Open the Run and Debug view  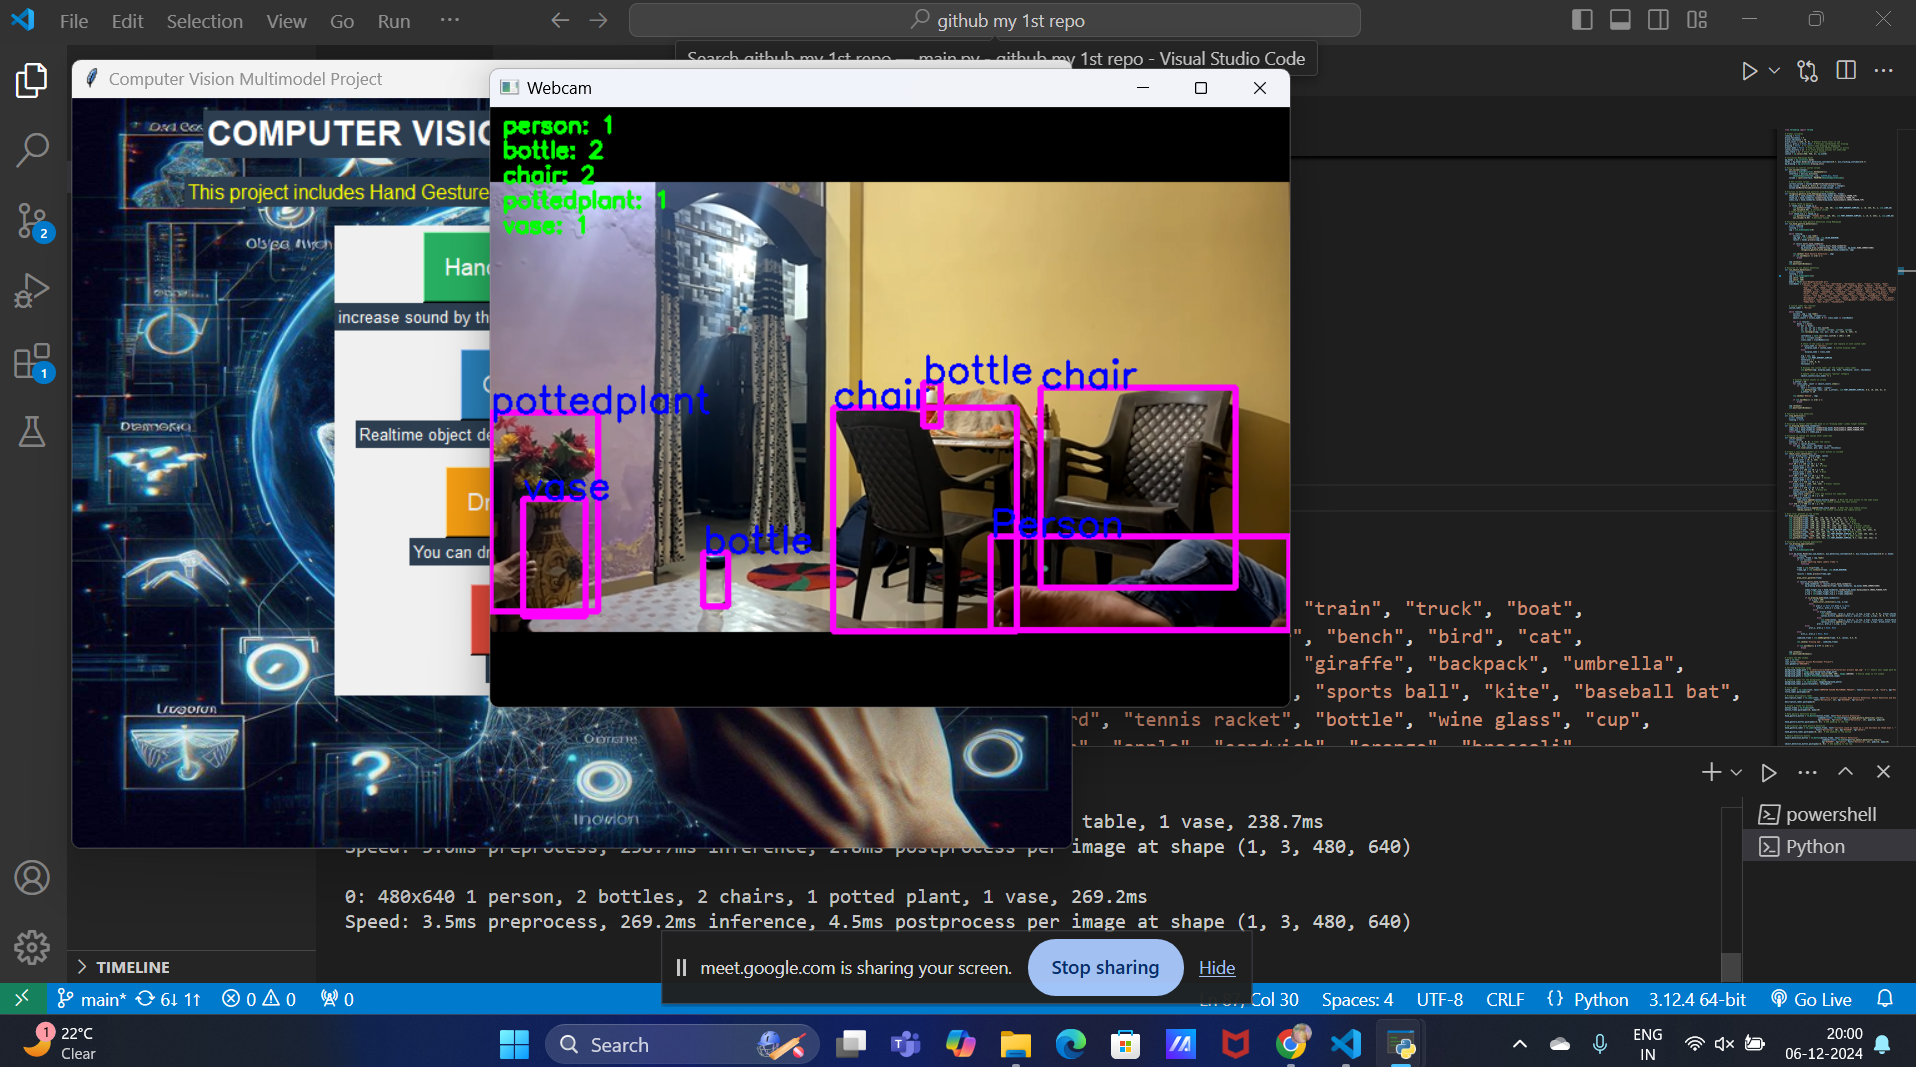tap(32, 291)
